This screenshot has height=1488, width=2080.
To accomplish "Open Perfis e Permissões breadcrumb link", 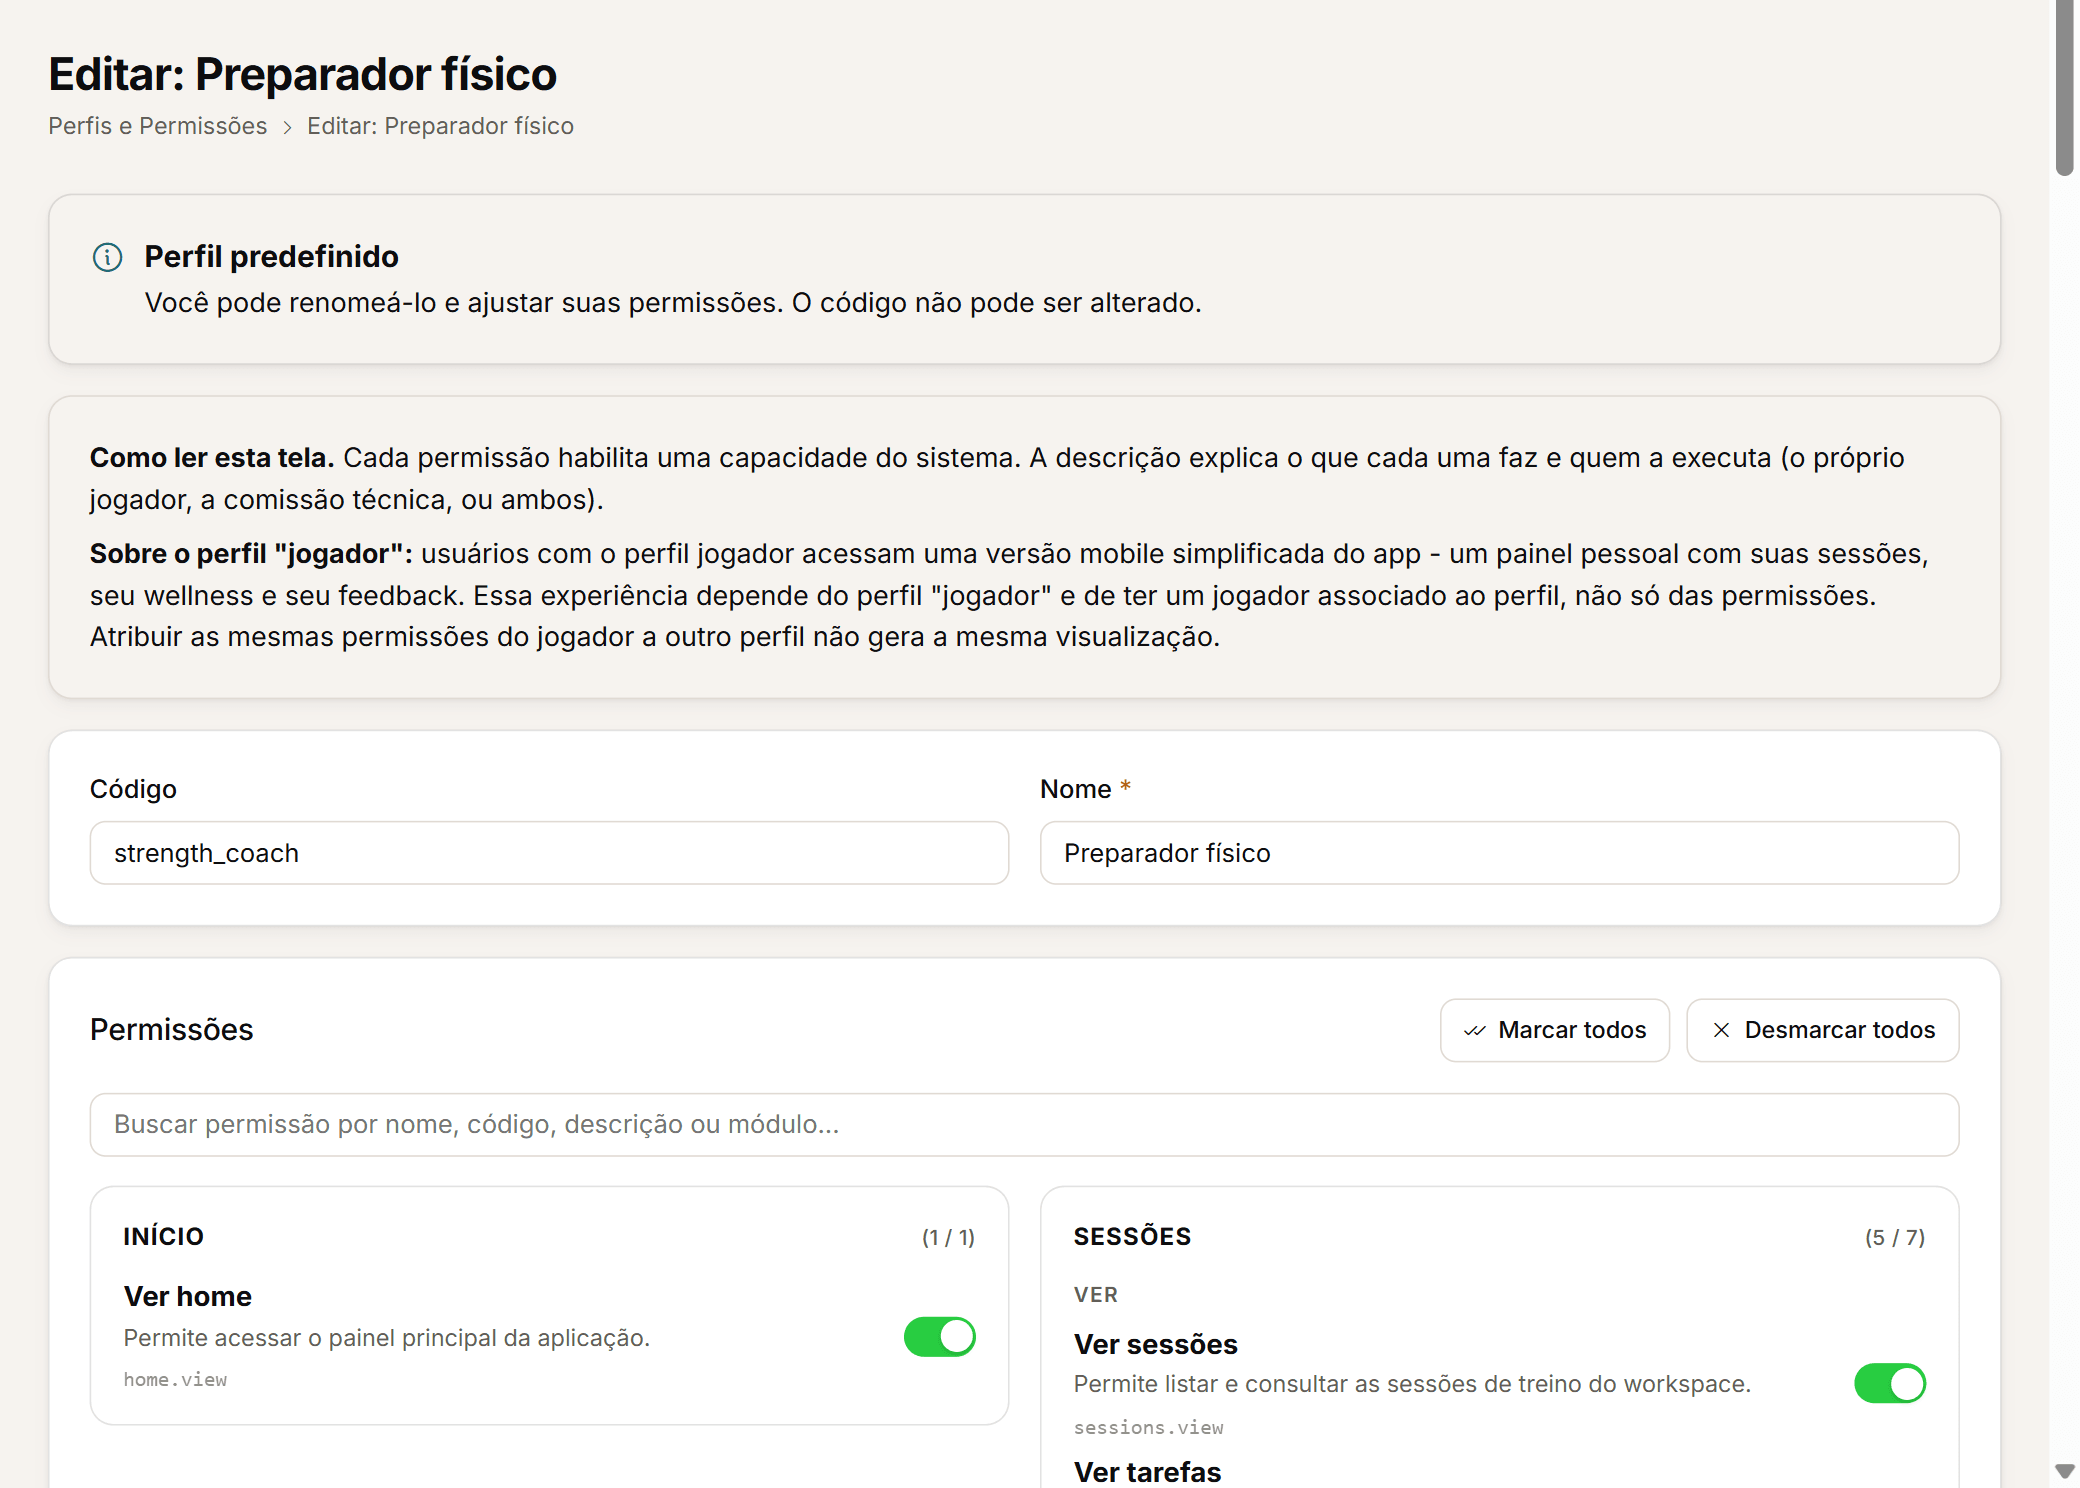I will click(x=158, y=126).
